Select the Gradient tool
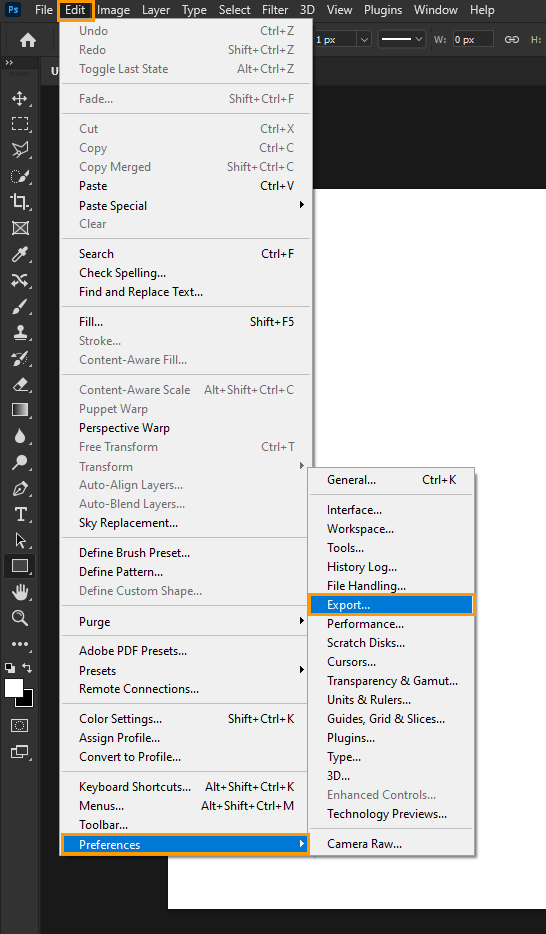 (x=20, y=410)
